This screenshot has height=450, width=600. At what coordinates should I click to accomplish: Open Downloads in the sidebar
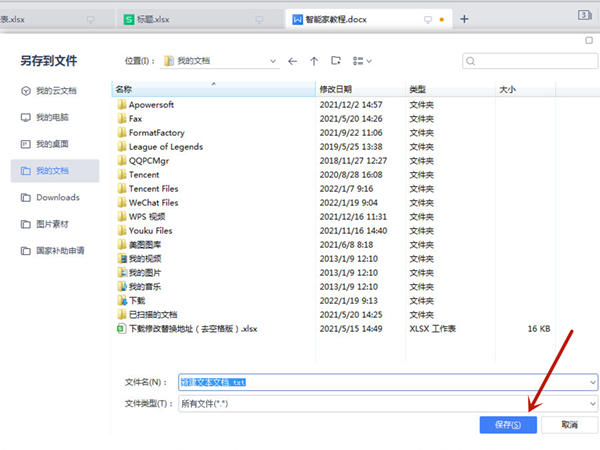coord(57,197)
